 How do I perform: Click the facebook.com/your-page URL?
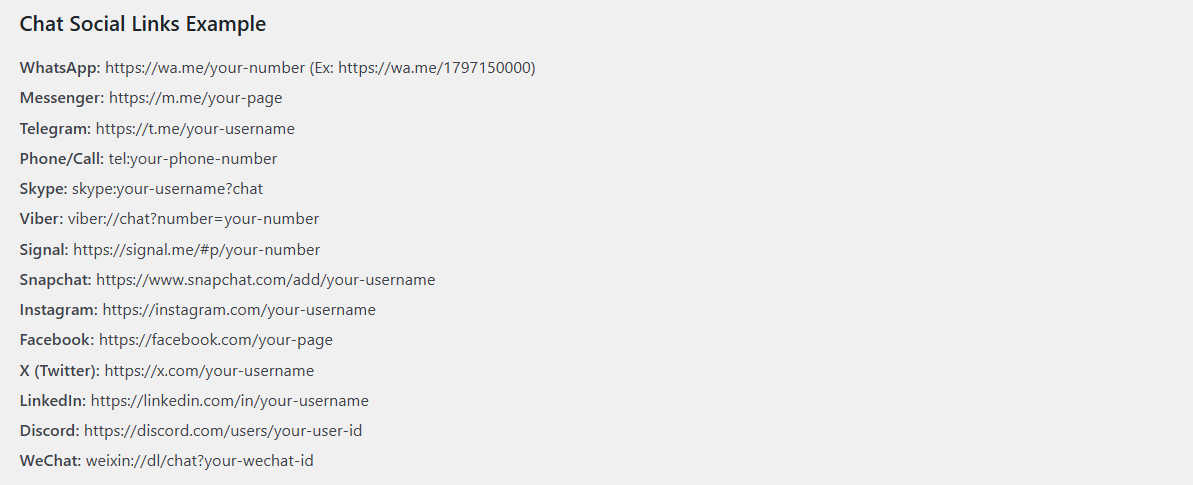(216, 340)
